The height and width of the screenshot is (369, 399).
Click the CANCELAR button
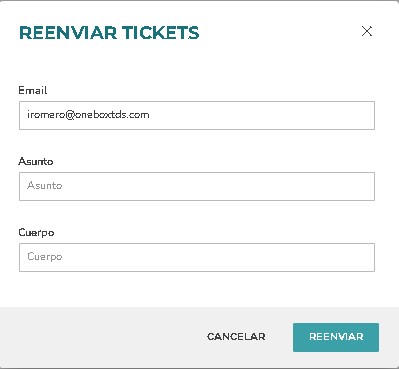pos(236,337)
